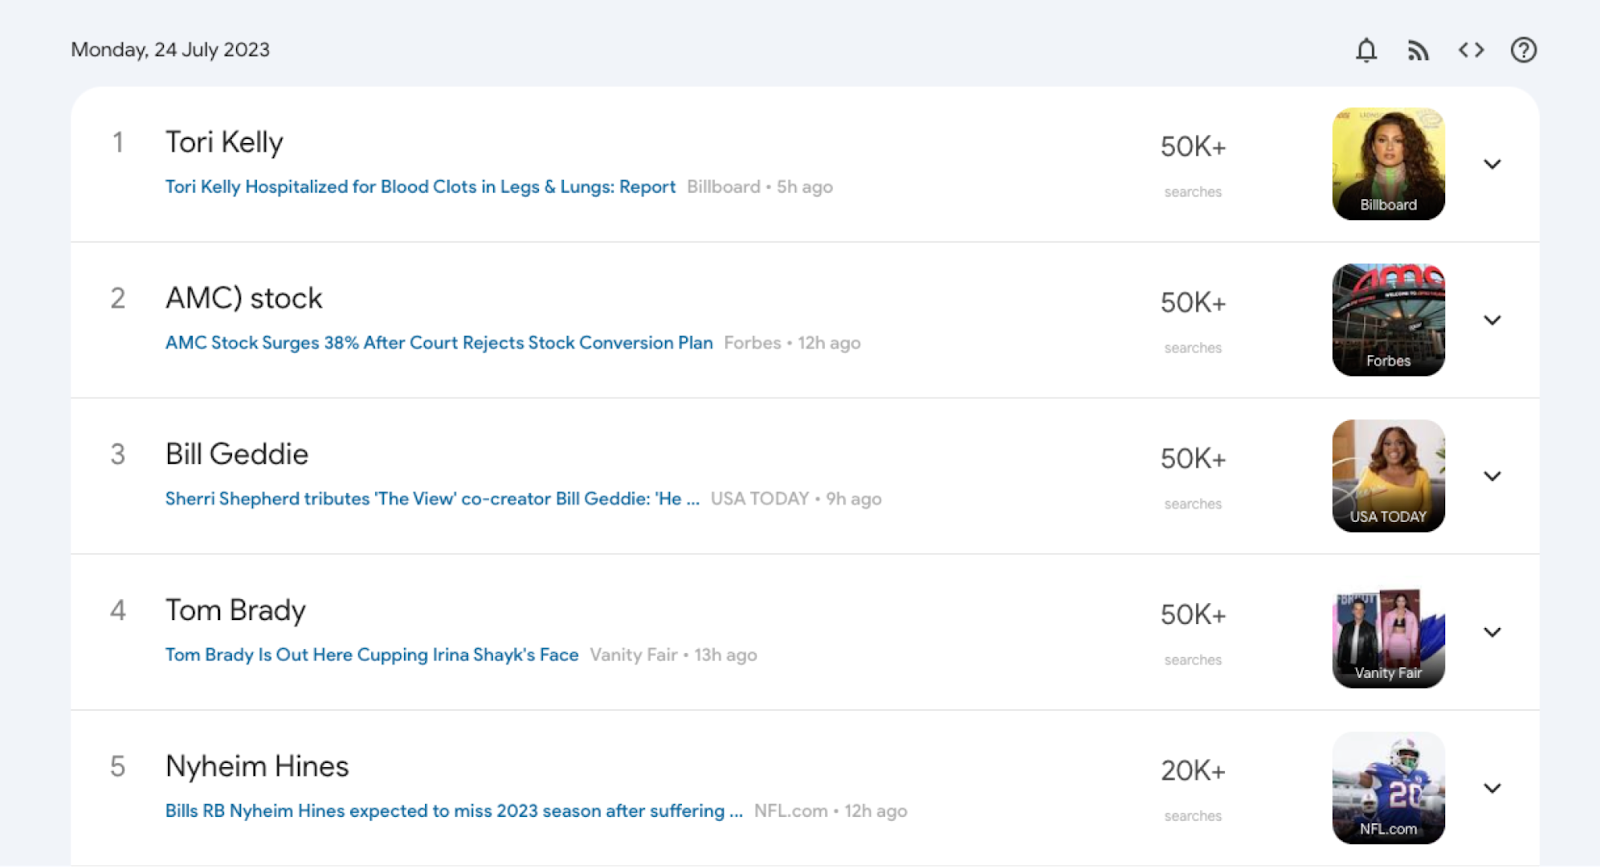The image size is (1600, 867).
Task: Expand the Nyheim Hines row chevron
Action: 1492,788
